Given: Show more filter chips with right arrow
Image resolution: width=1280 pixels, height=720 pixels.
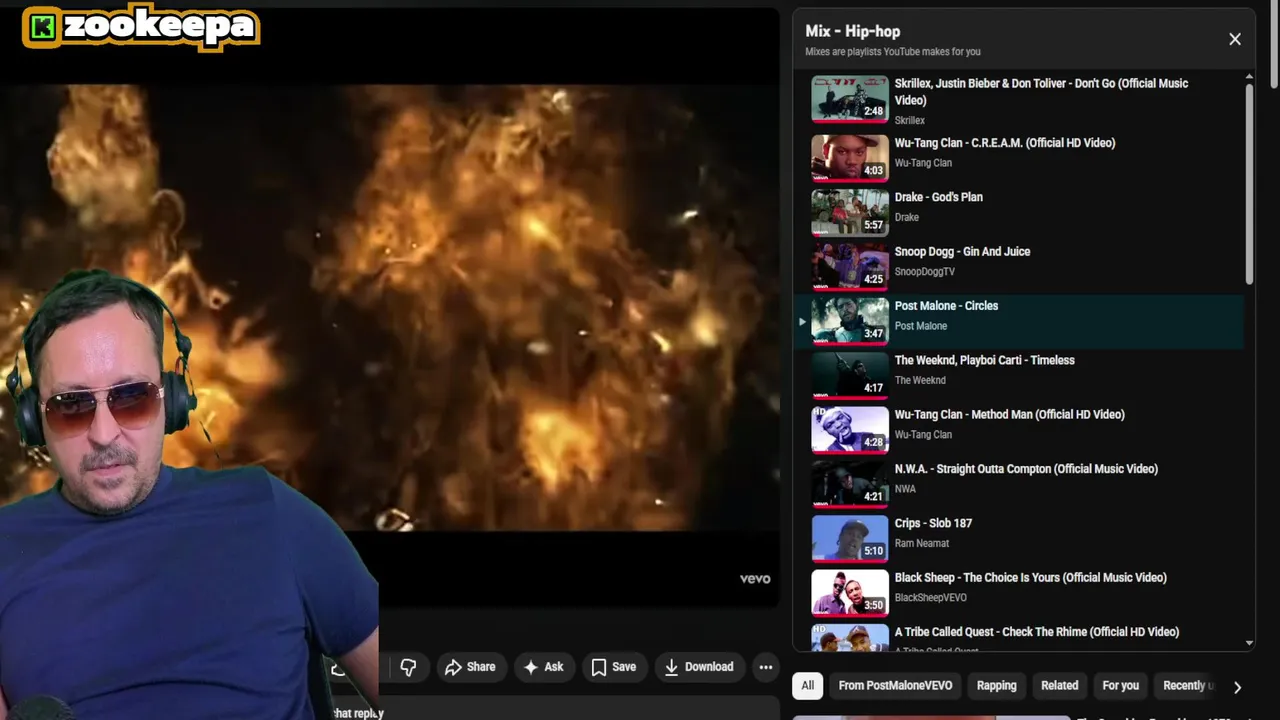Looking at the screenshot, I should coord(1237,687).
